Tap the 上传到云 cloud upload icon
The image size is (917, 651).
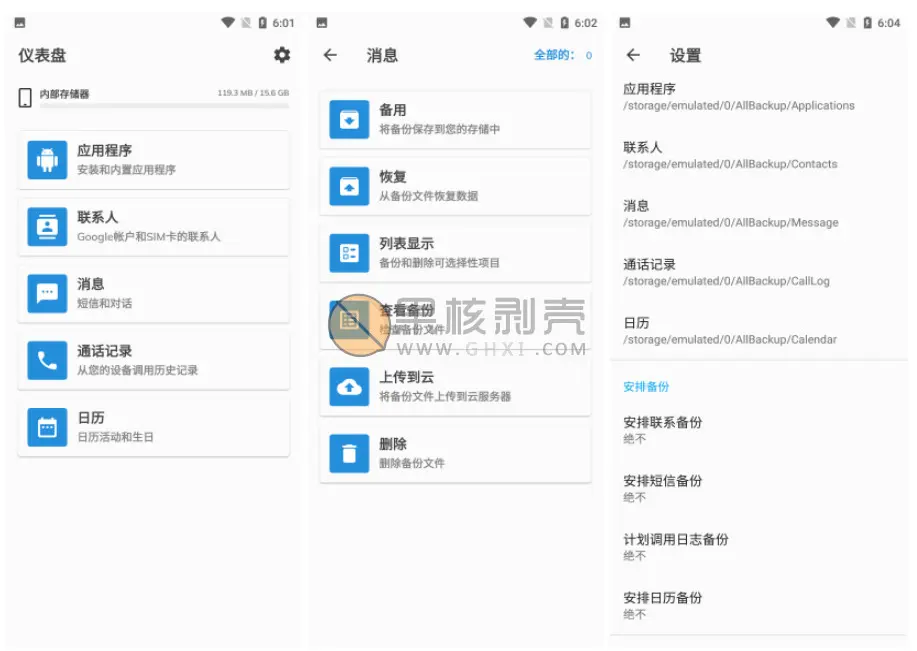(349, 387)
